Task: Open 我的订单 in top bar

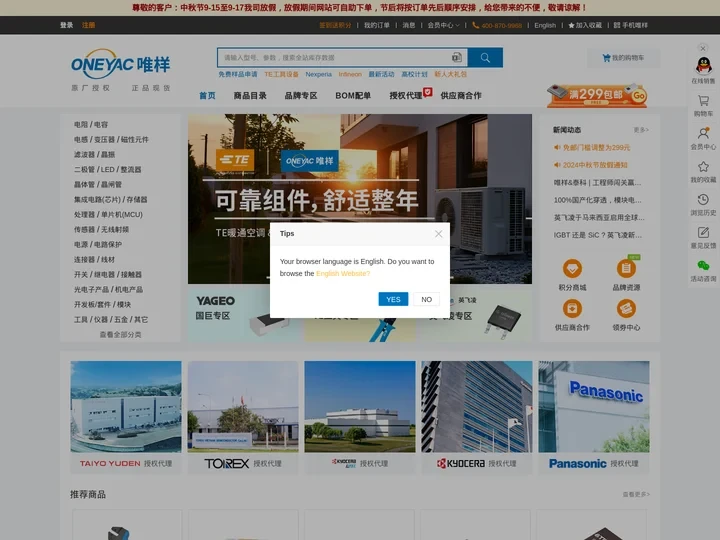Action: [x=377, y=25]
